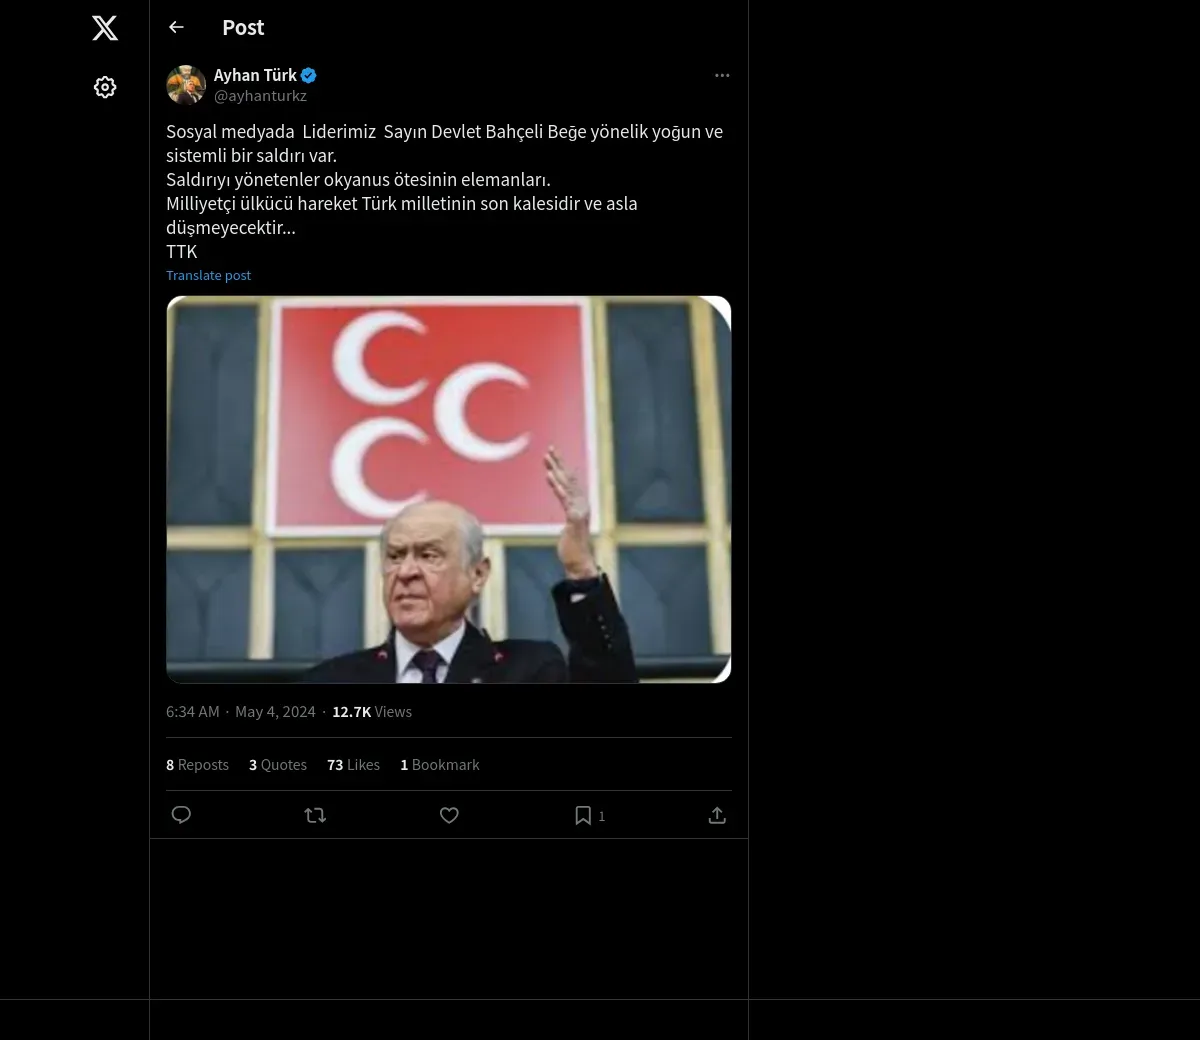
Task: Translate post link under the text
Action: [208, 275]
